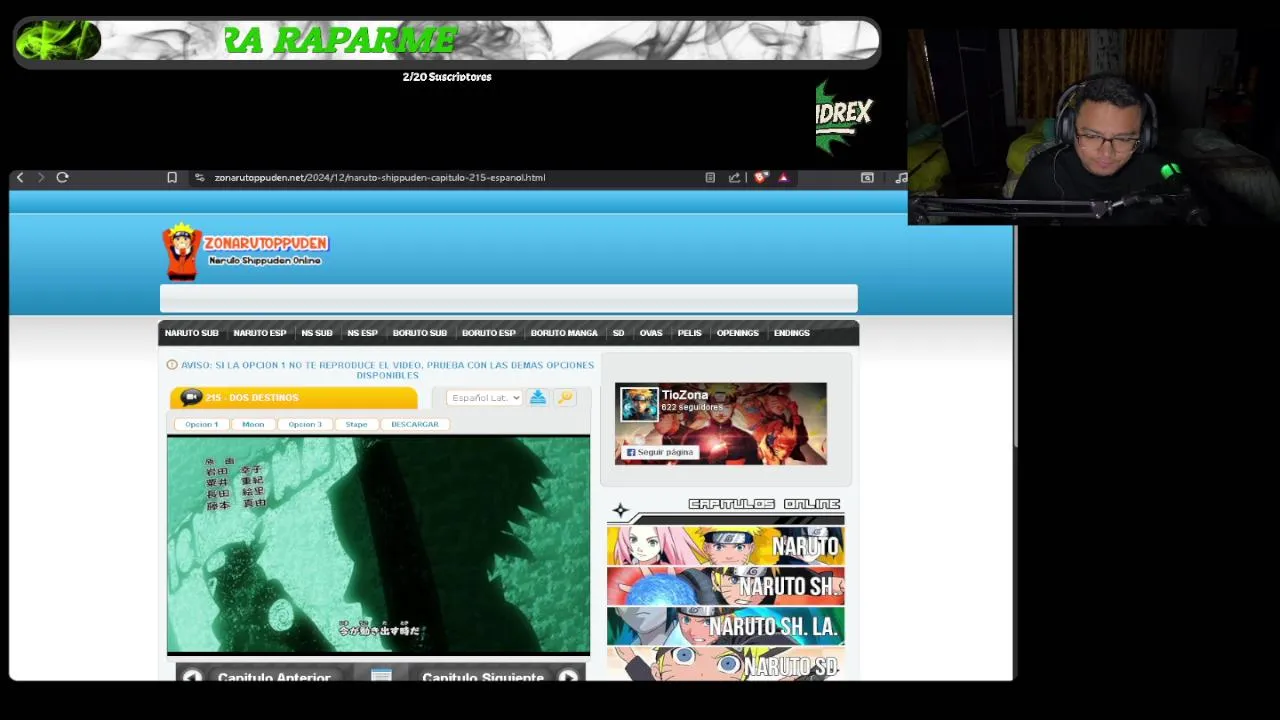Select NS ESP in the navigation bar
Viewport: 1280px width, 720px height.
tap(362, 333)
